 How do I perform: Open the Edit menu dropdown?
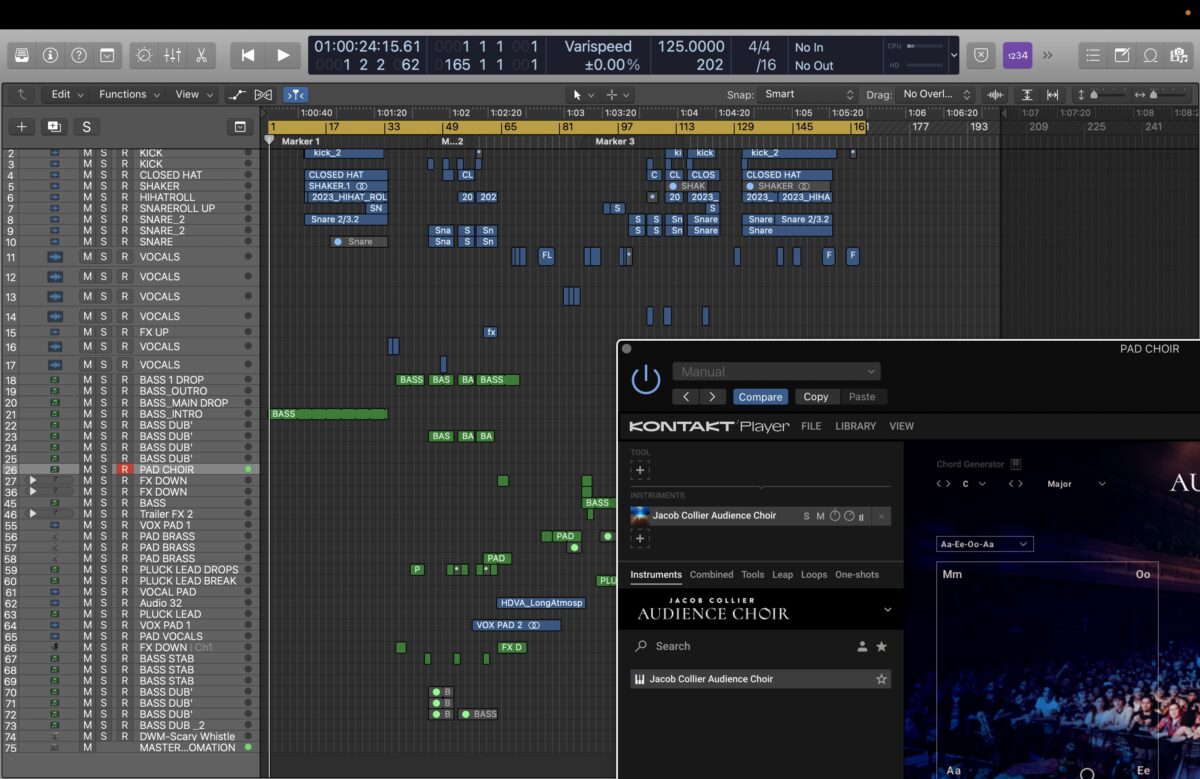pos(68,94)
